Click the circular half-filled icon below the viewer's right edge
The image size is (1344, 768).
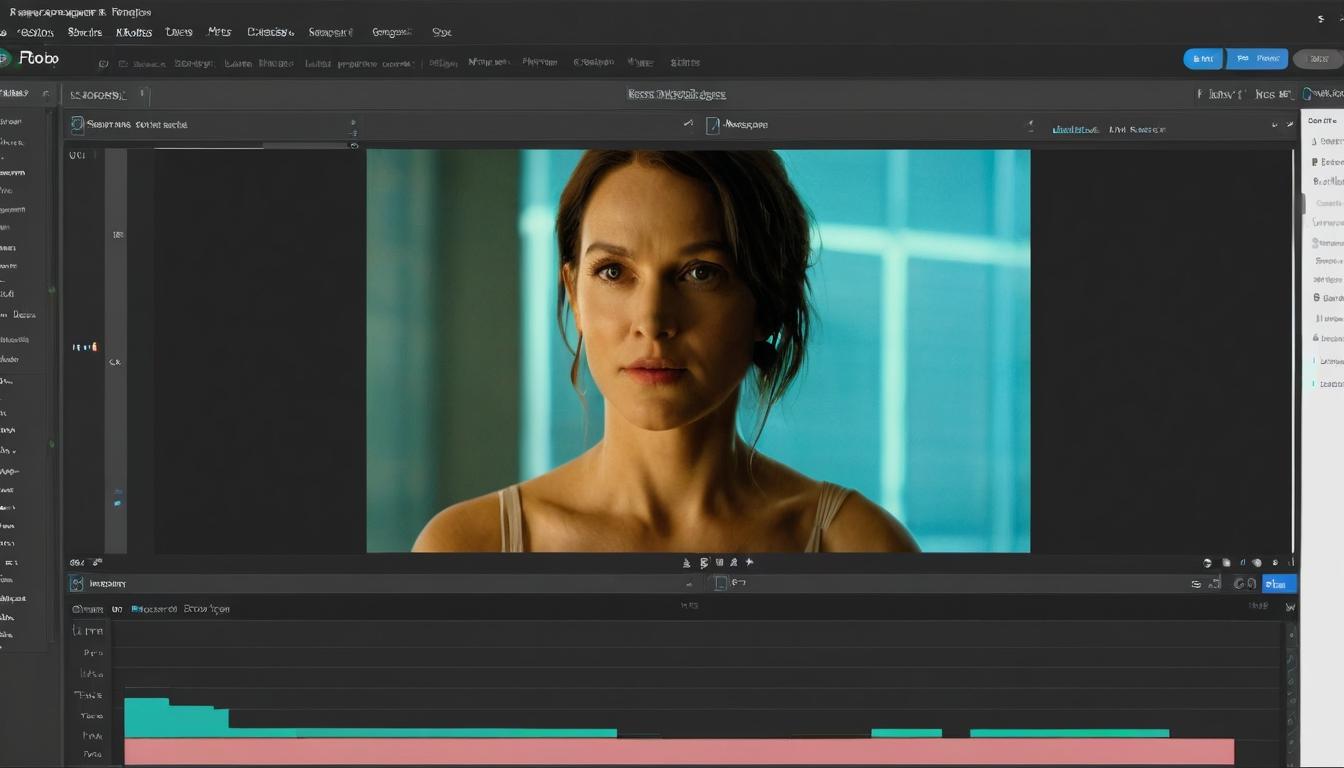coord(1207,563)
